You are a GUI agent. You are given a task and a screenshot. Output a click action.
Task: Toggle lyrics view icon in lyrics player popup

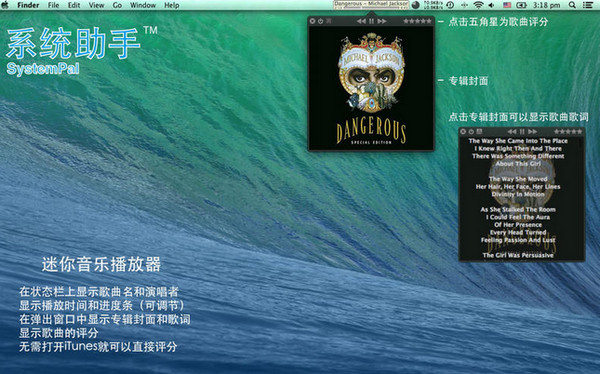click(479, 131)
